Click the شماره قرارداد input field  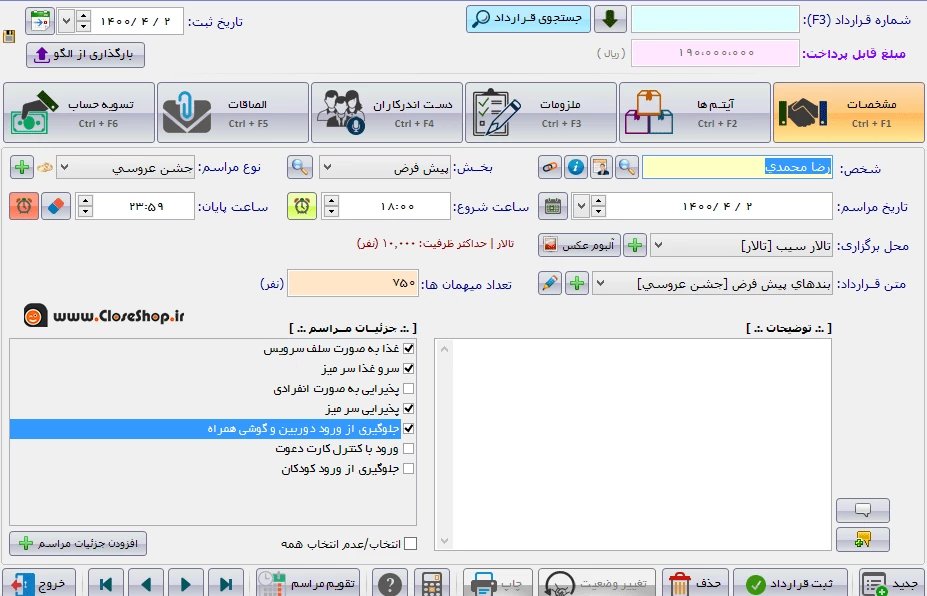[715, 20]
